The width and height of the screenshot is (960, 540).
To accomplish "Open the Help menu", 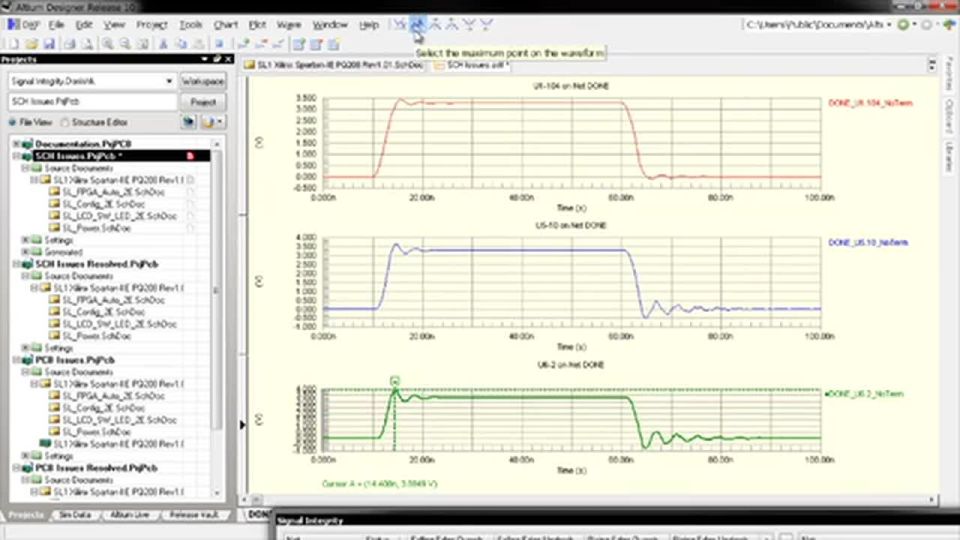I will (x=369, y=24).
